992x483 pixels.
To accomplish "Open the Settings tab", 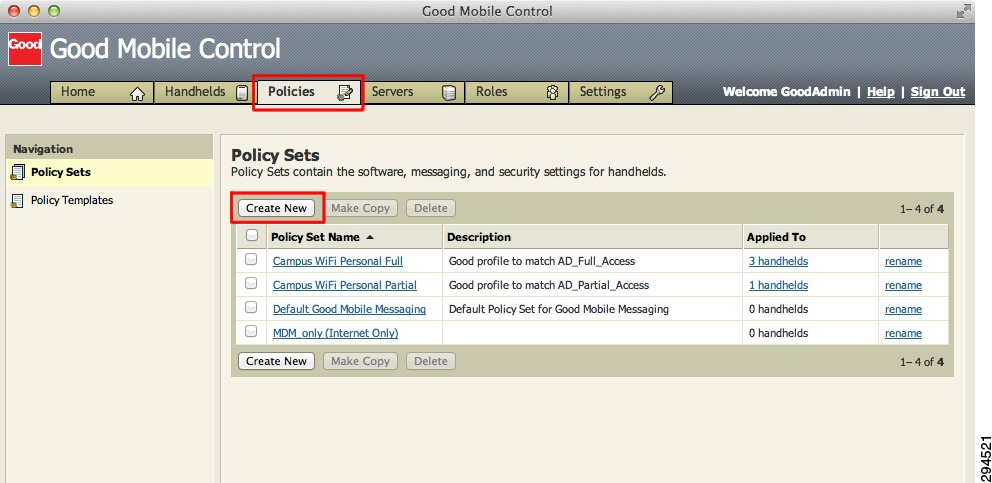I will tap(621, 92).
